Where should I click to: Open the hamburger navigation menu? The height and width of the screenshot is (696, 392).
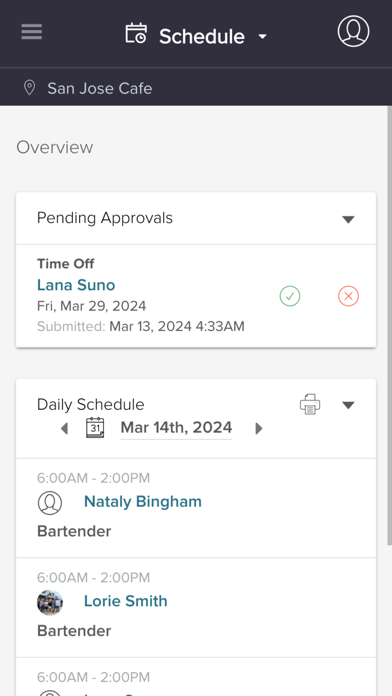32,32
